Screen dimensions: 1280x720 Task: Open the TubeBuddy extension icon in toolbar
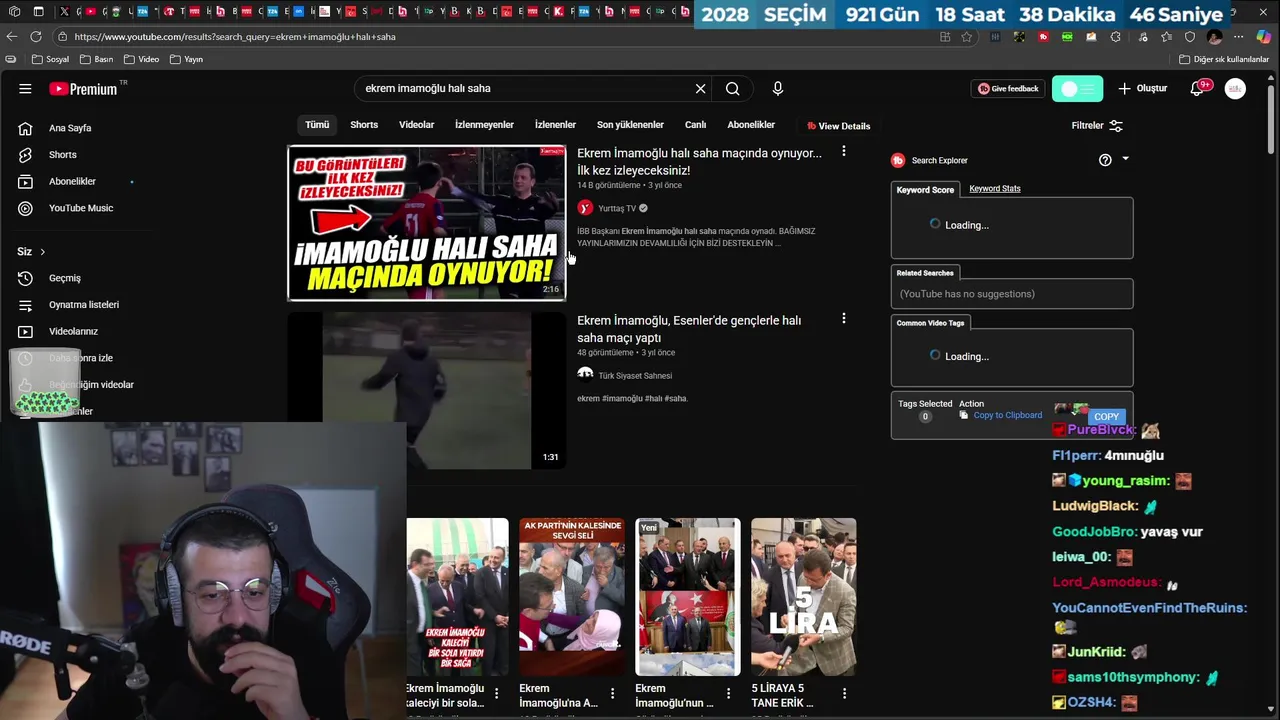(1043, 37)
